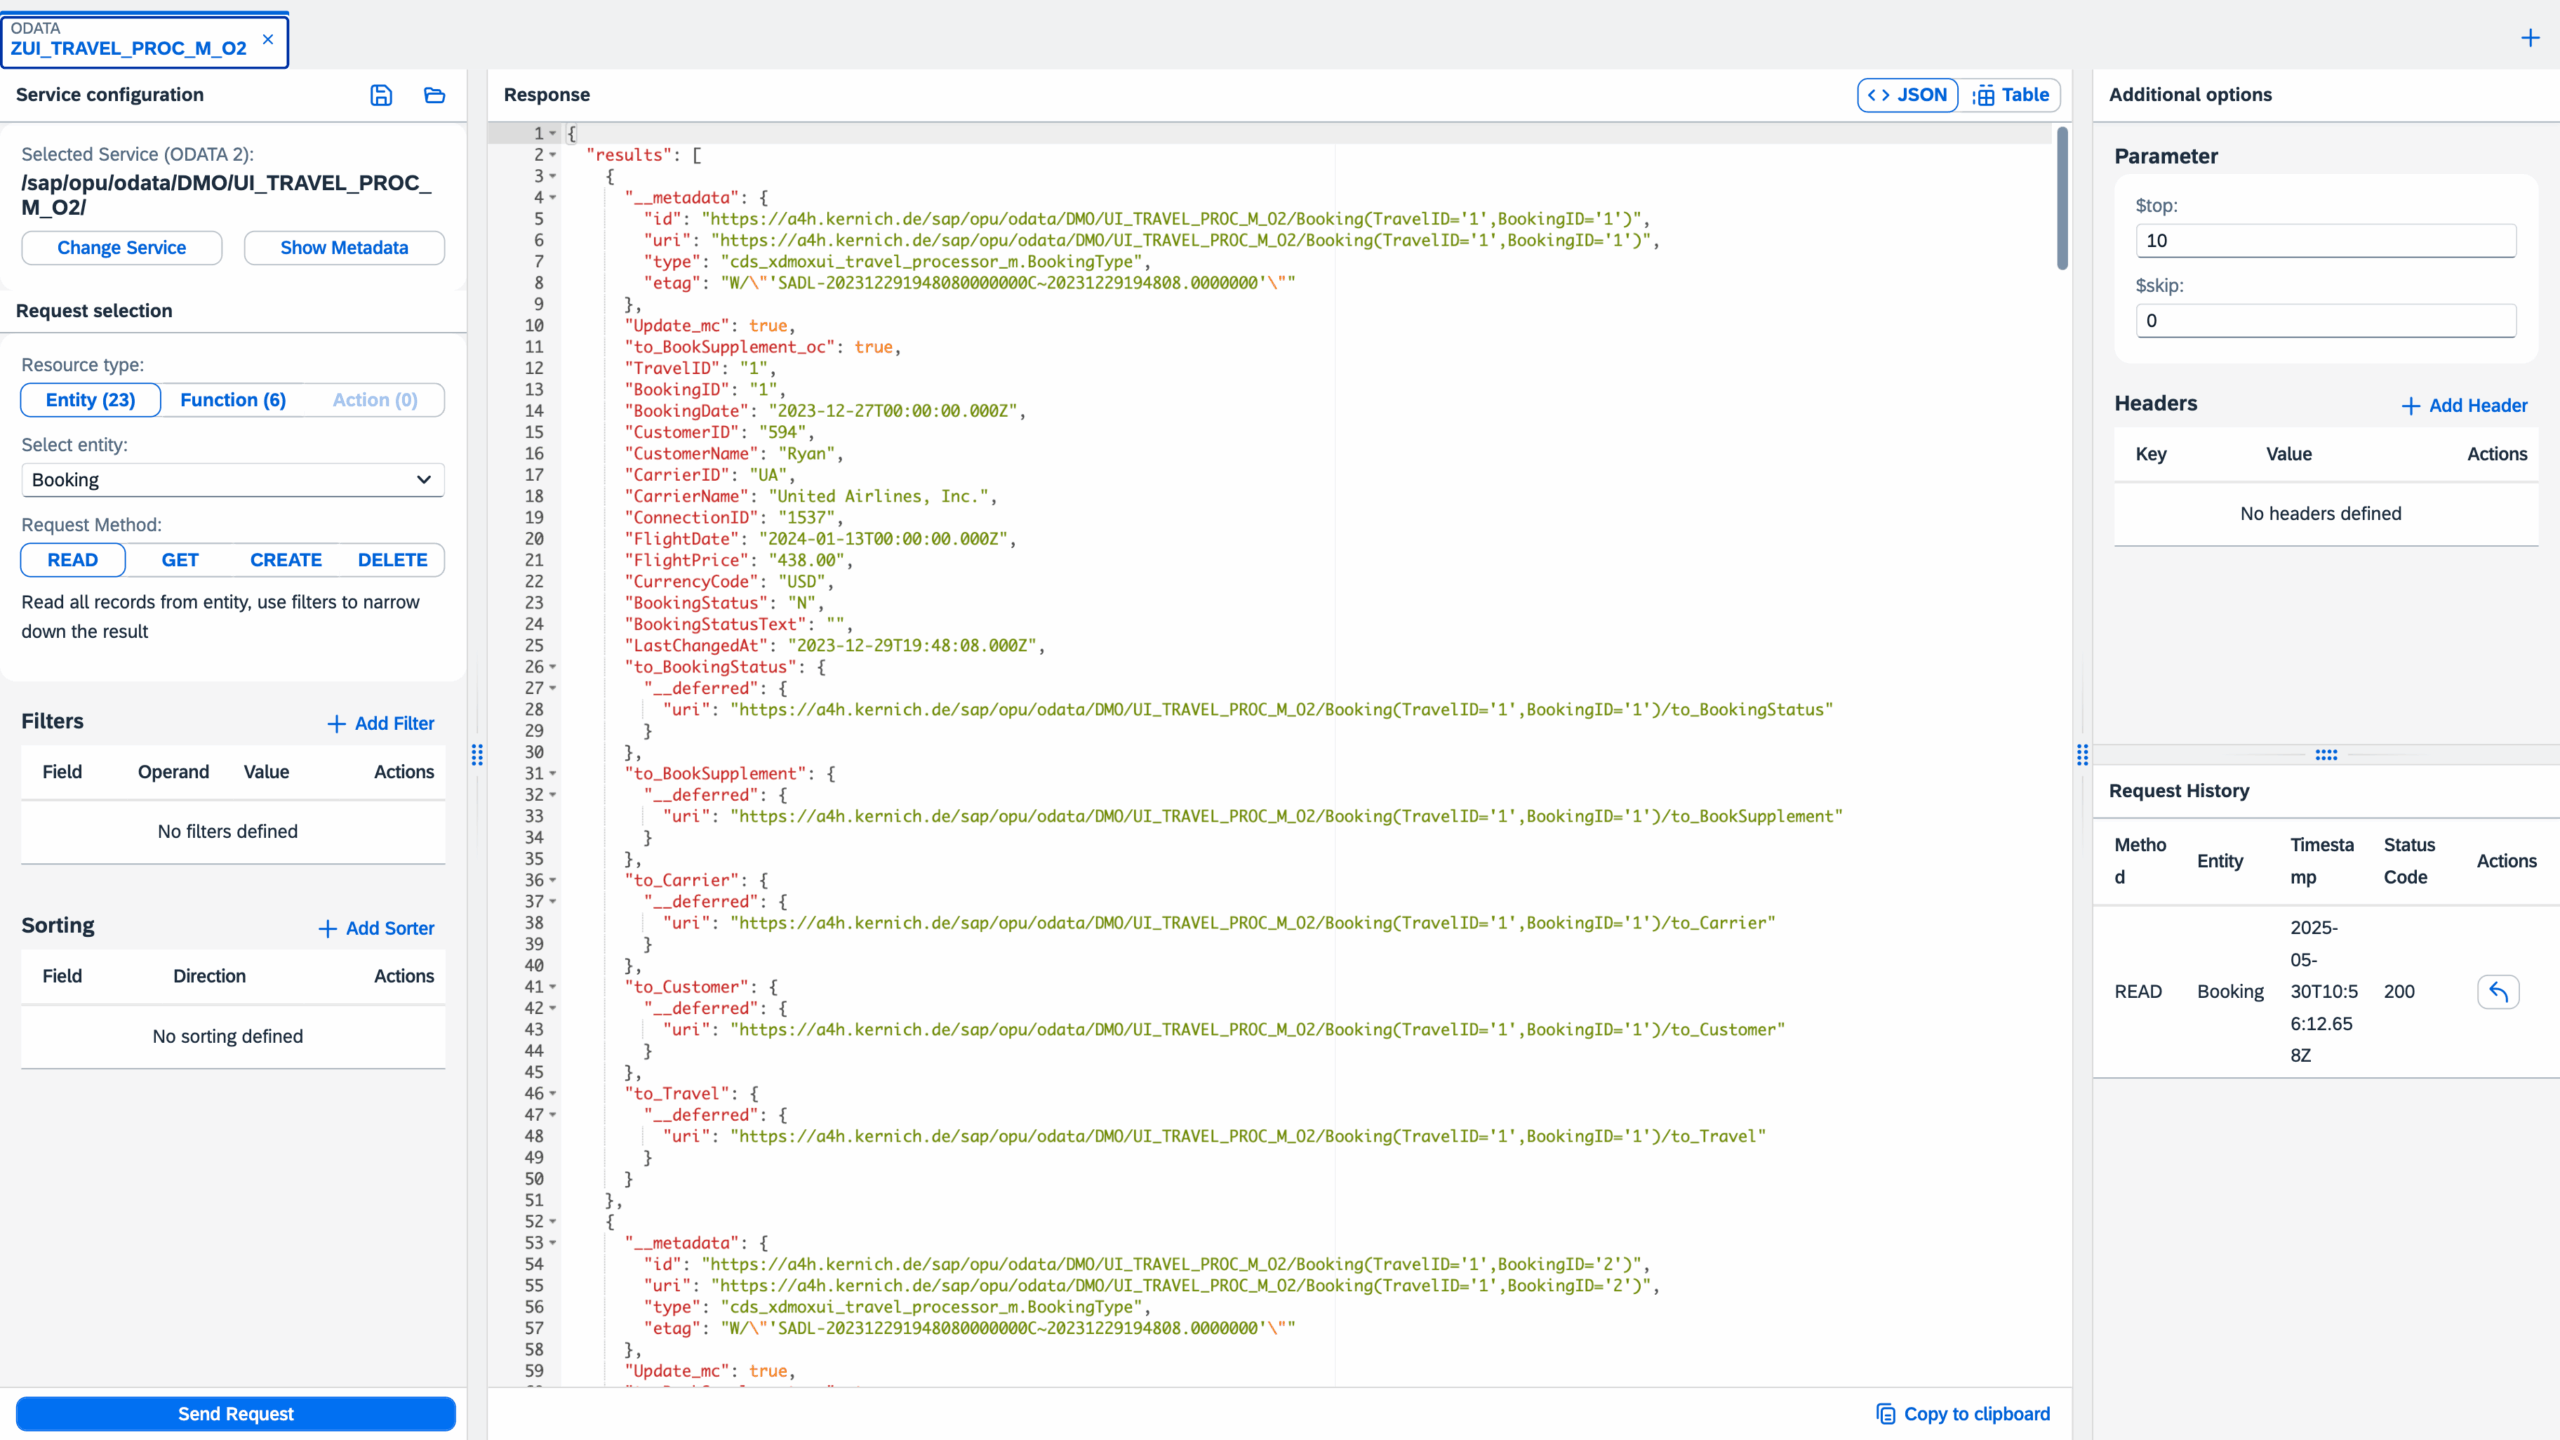This screenshot has height=1440, width=2560.
Task: Switch to the GET request method
Action: point(180,560)
